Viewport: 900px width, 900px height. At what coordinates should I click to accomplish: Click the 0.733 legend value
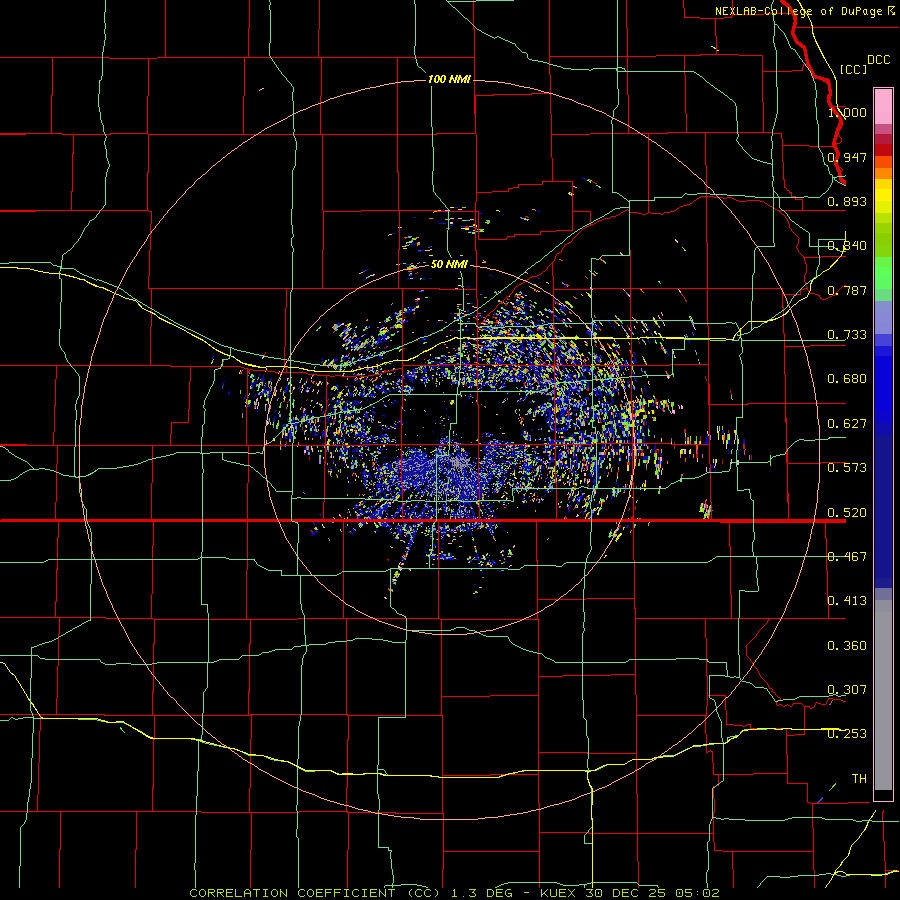pyautogui.click(x=847, y=335)
